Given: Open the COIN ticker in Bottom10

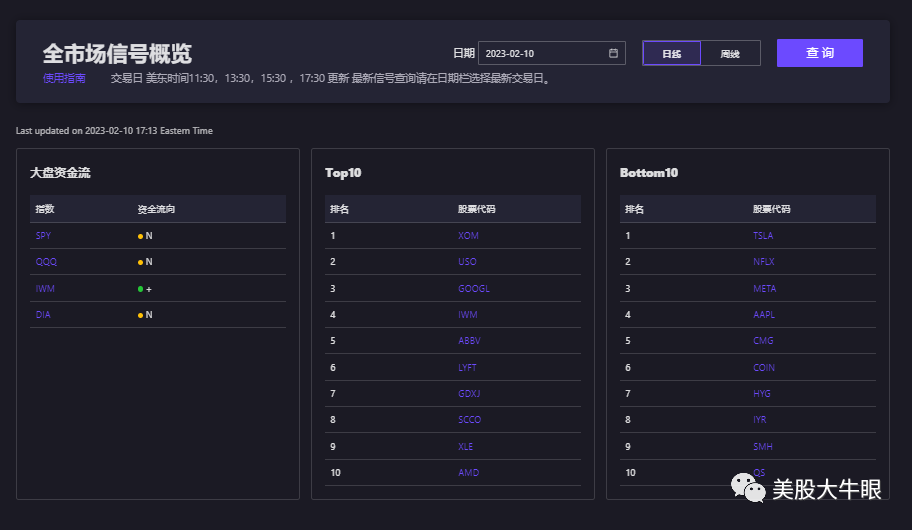Looking at the screenshot, I should point(764,368).
